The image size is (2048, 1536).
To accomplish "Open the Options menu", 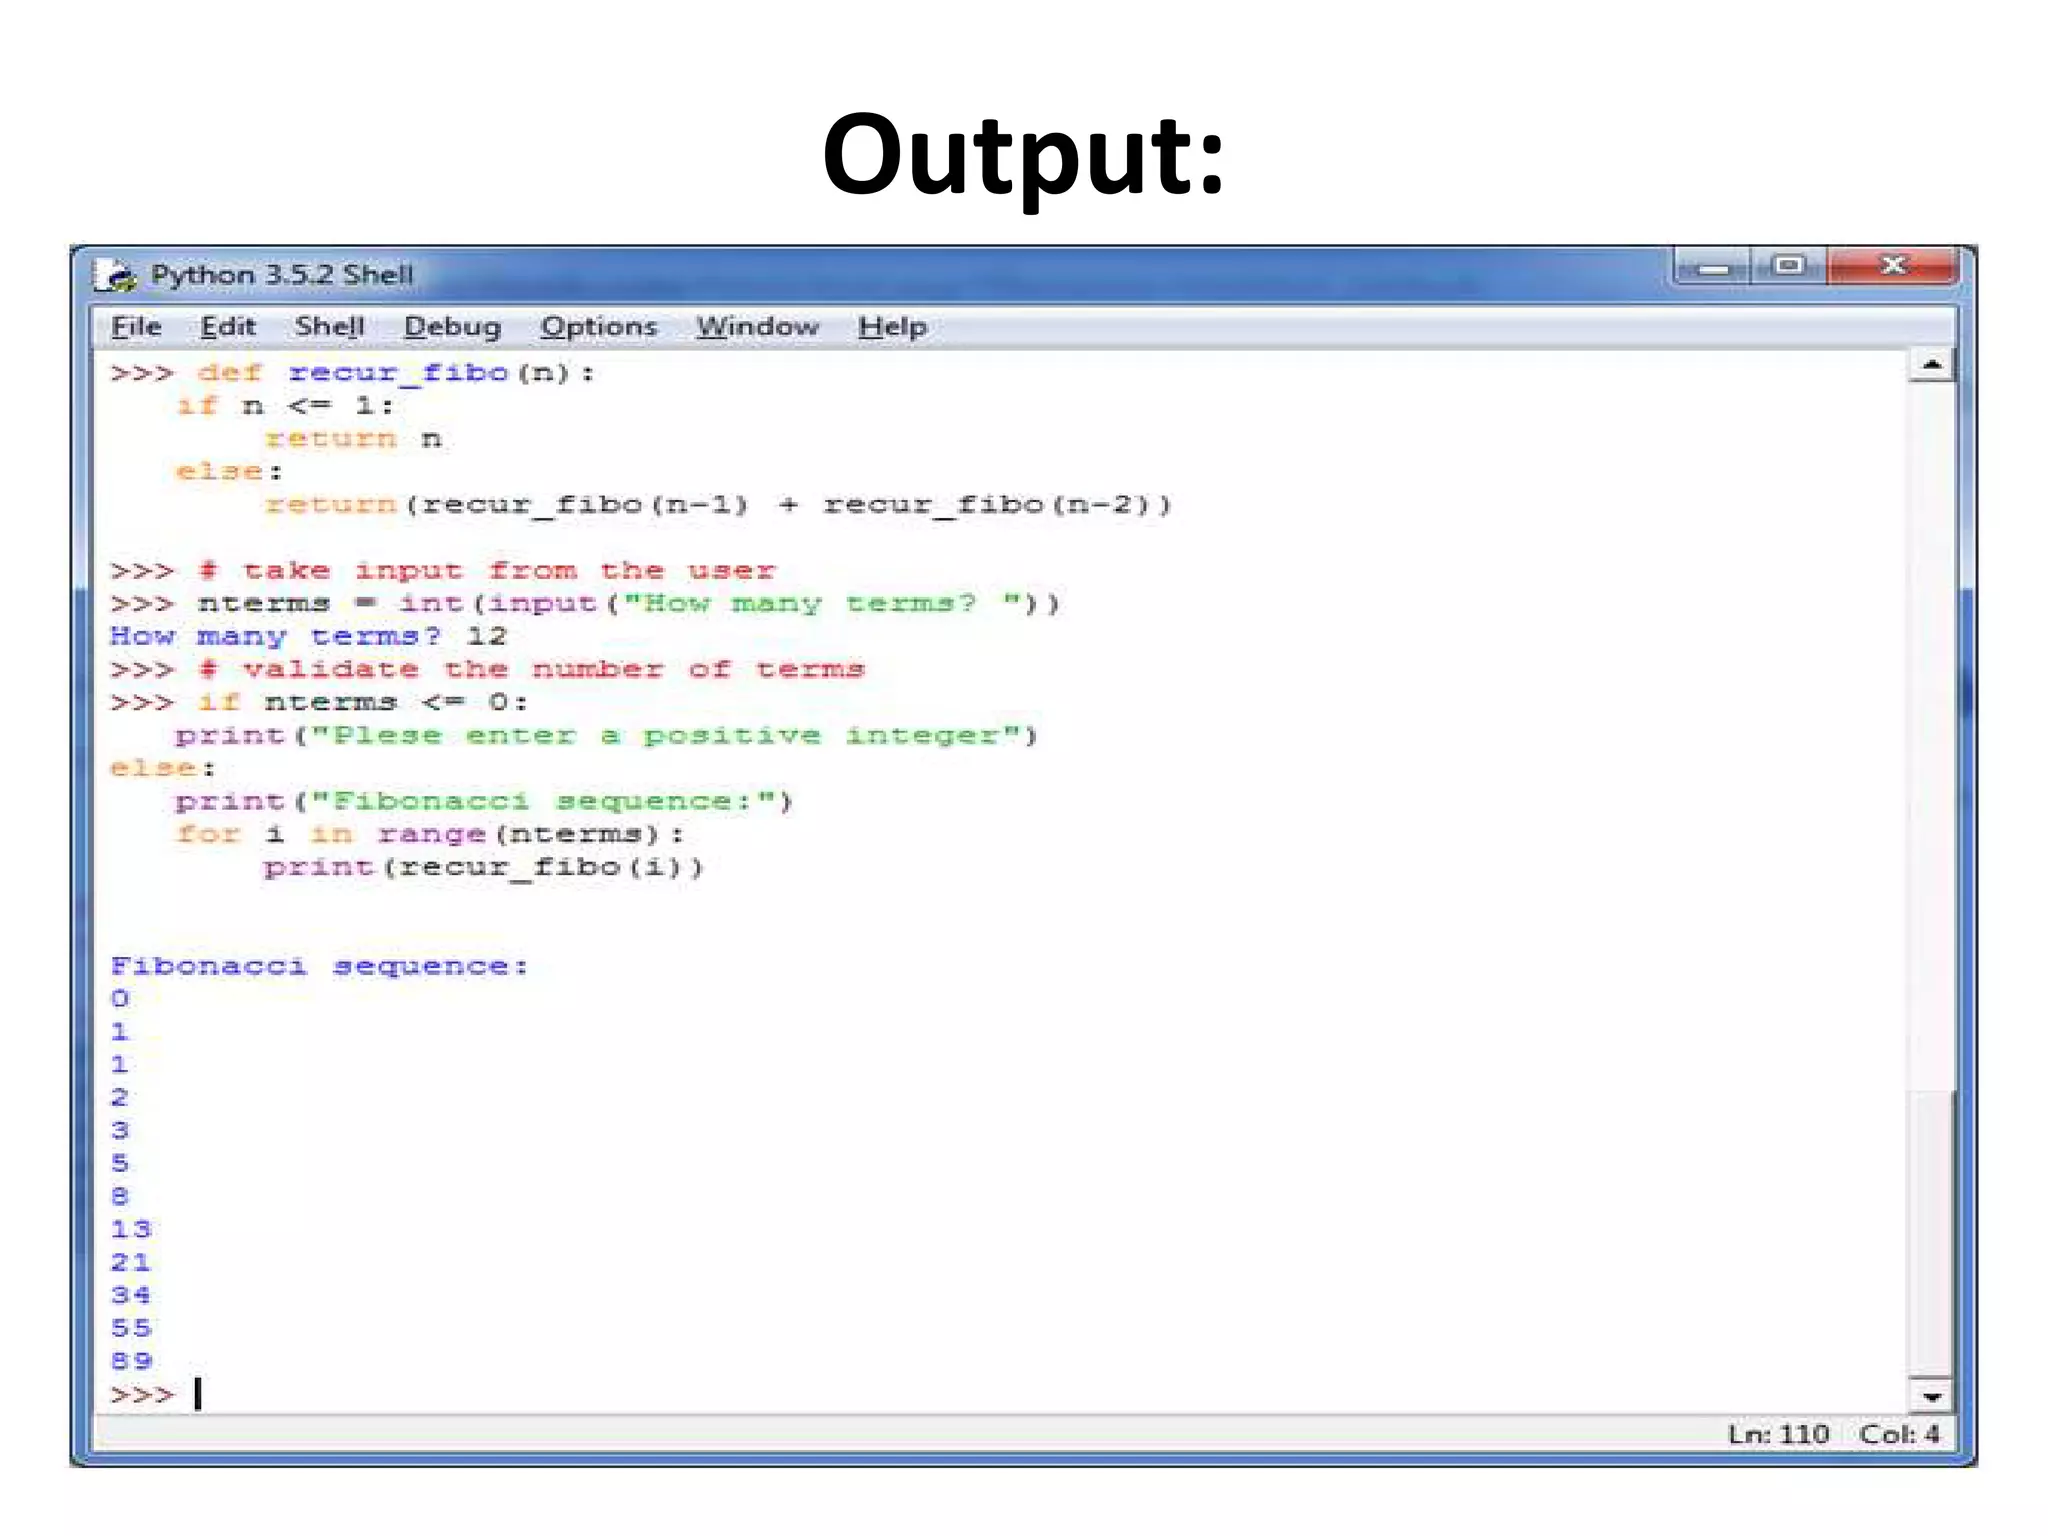I will tap(598, 327).
